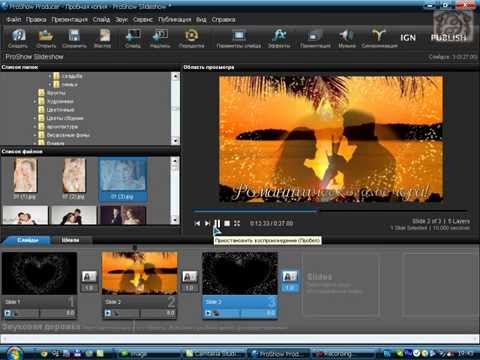Switch to Camtasia Studio taskbar button
The width and height of the screenshot is (480, 360).
[214, 354]
